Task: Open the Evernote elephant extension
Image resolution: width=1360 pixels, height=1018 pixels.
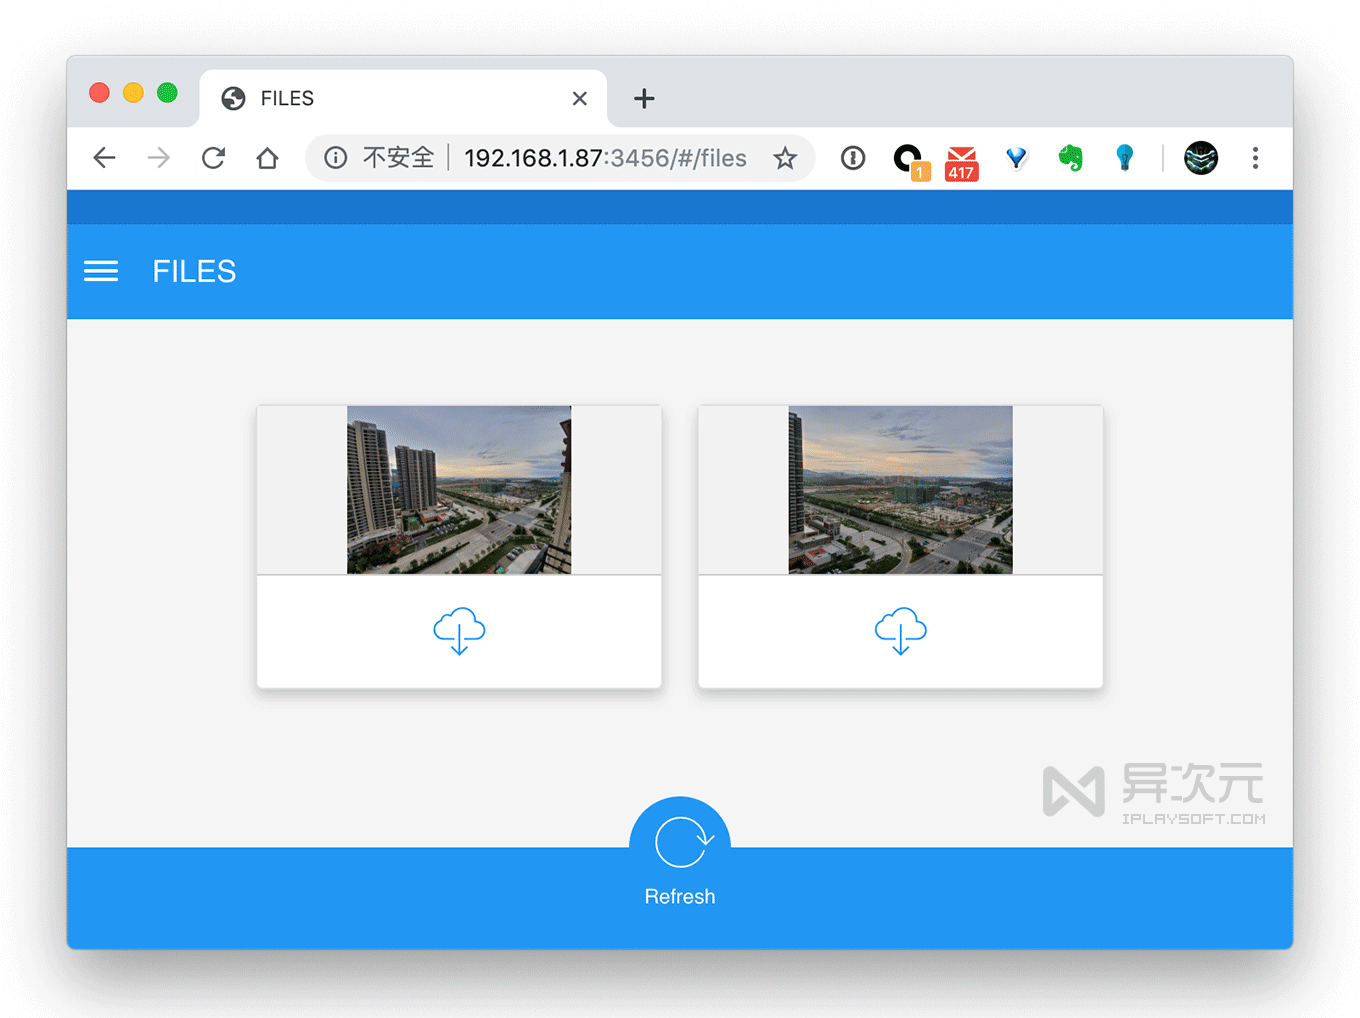Action: coord(1070,158)
